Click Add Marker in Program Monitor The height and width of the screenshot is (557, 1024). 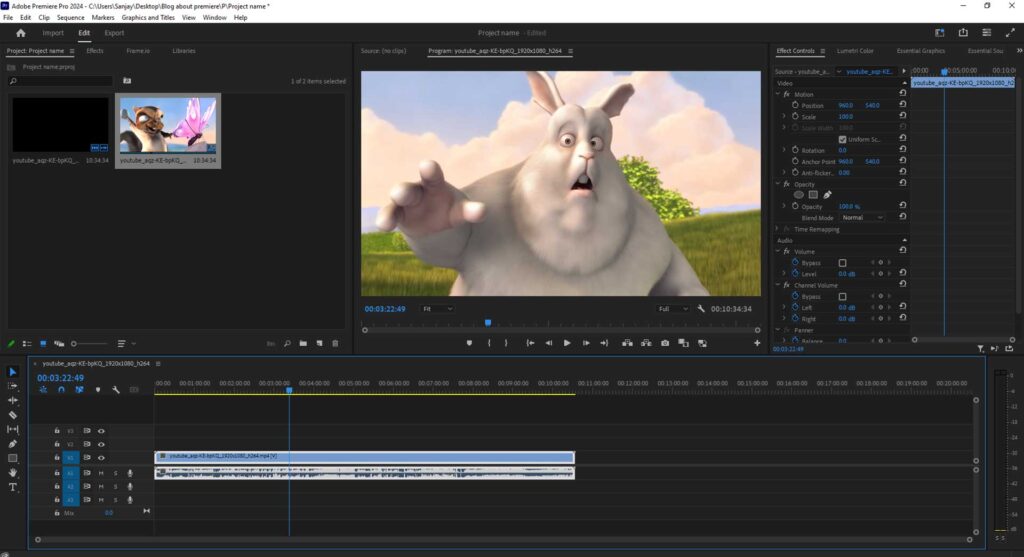point(469,343)
